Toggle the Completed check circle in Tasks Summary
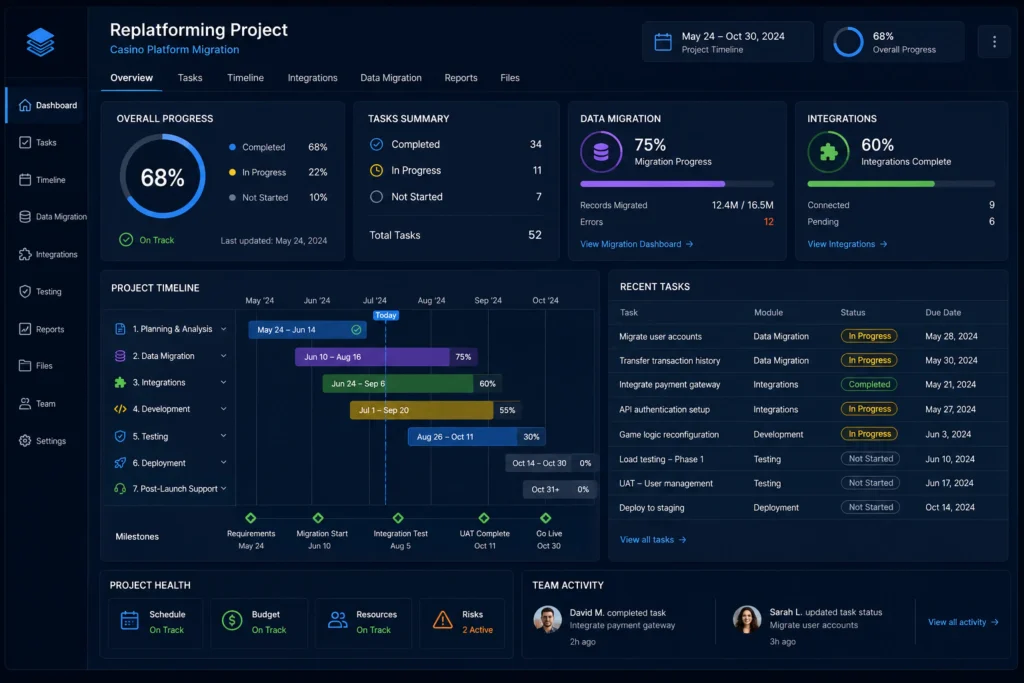The height and width of the screenshot is (683, 1024). click(376, 144)
